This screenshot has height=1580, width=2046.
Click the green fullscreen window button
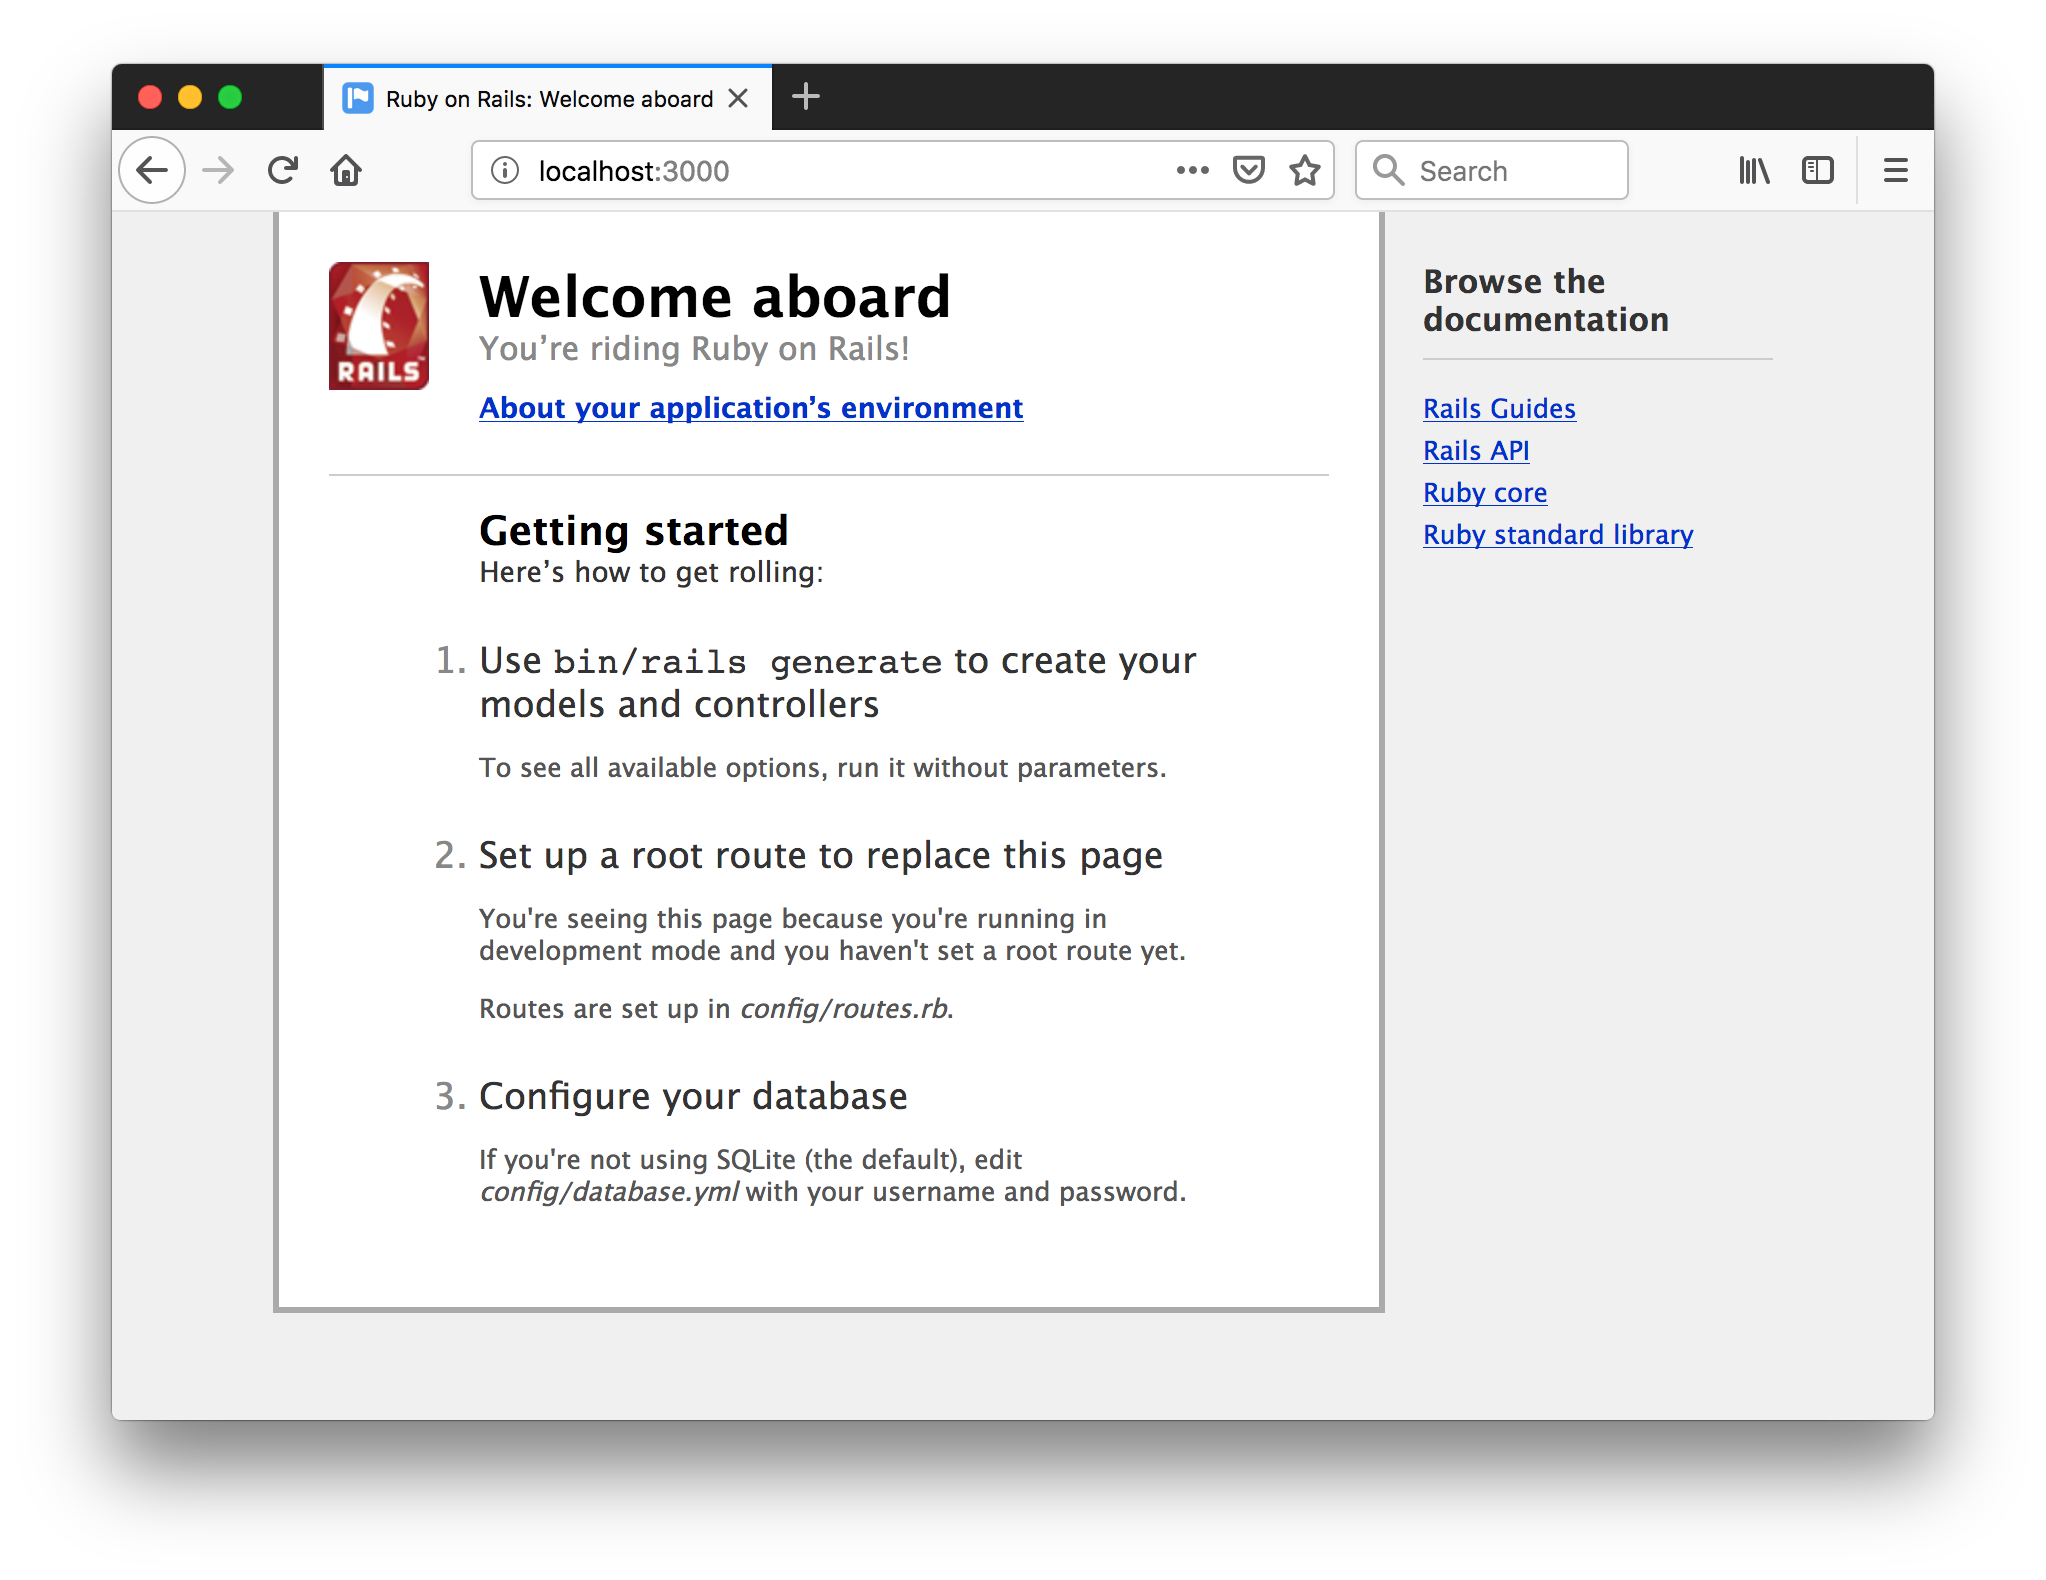tap(230, 97)
